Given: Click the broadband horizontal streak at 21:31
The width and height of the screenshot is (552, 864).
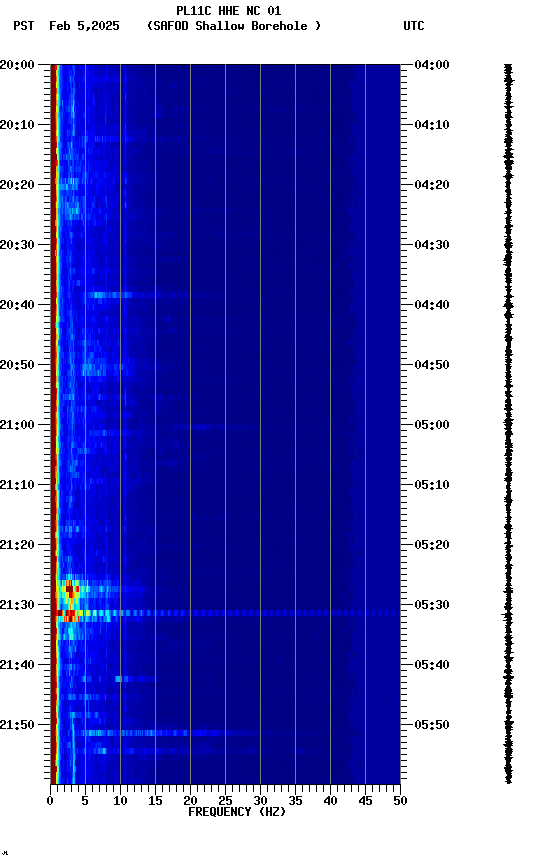Looking at the screenshot, I should [228, 613].
